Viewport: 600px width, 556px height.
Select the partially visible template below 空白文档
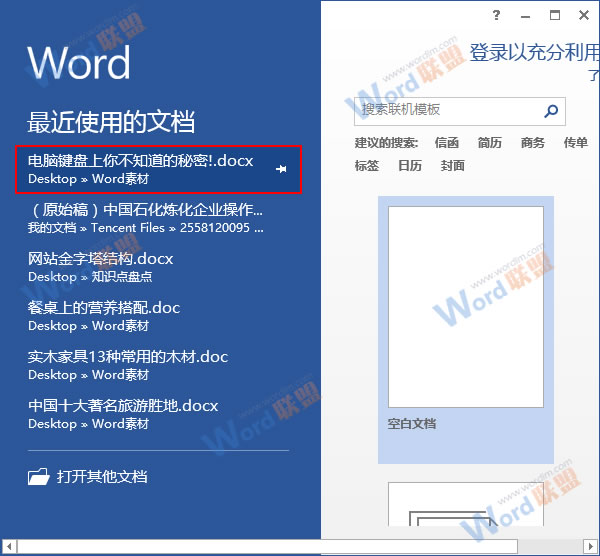466,504
